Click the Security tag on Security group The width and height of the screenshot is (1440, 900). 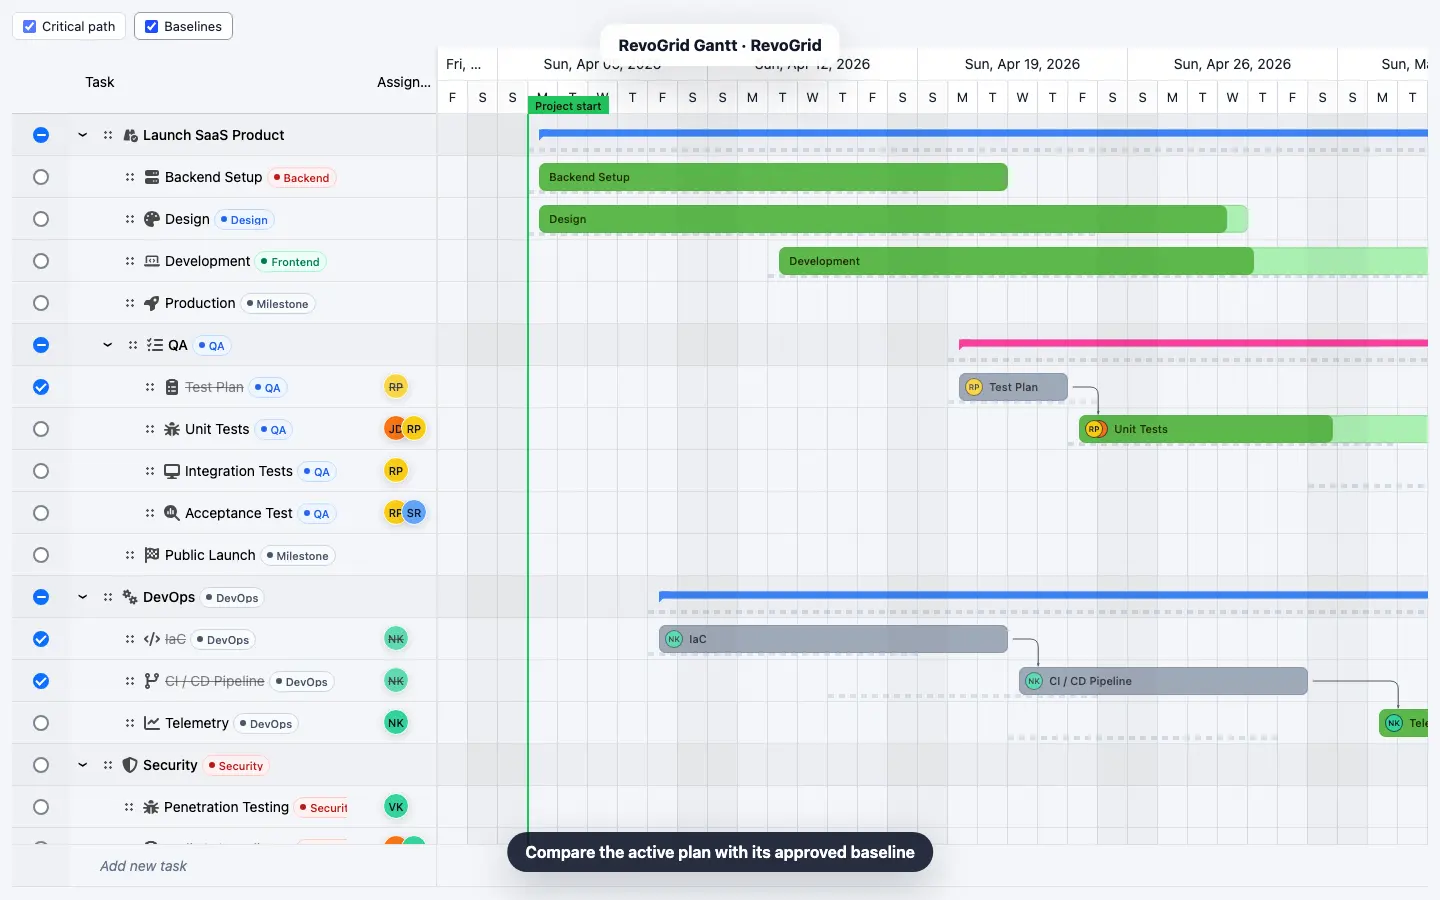(x=236, y=766)
